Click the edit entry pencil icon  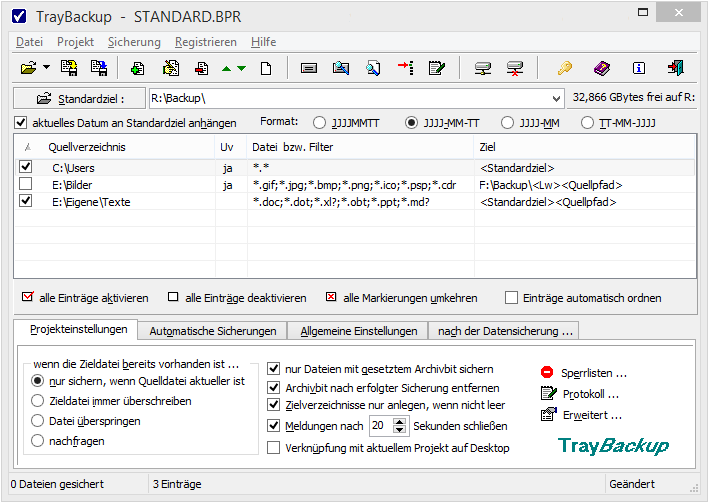[171, 68]
